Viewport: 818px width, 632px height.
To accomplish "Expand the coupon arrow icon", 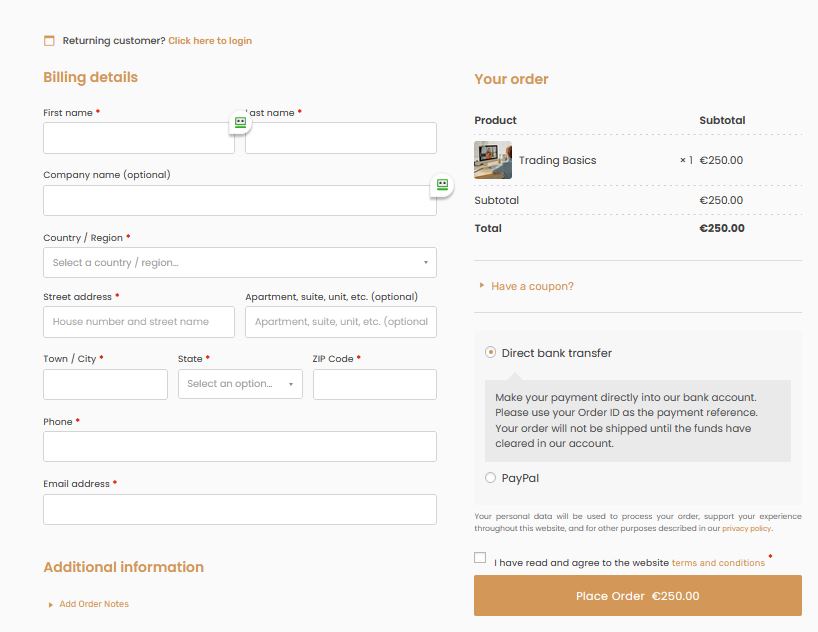I will coord(482,286).
